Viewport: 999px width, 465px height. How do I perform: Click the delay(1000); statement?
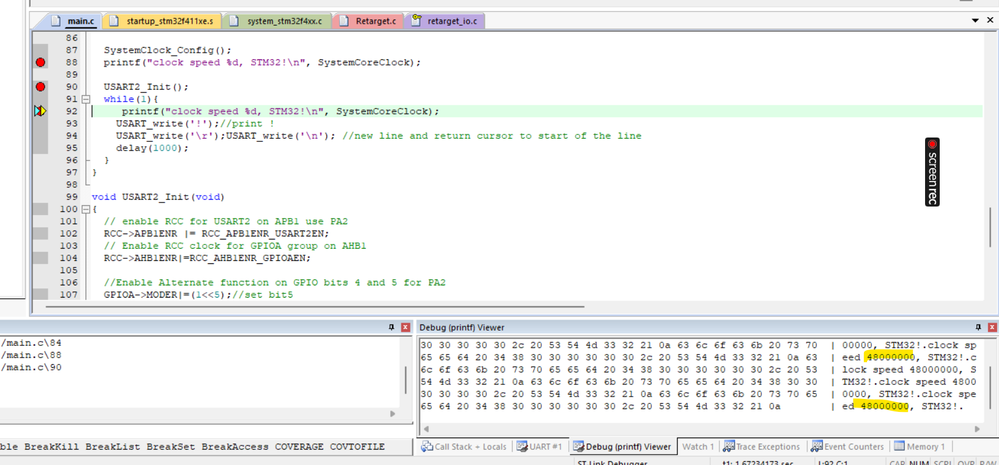pyautogui.click(x=152, y=148)
